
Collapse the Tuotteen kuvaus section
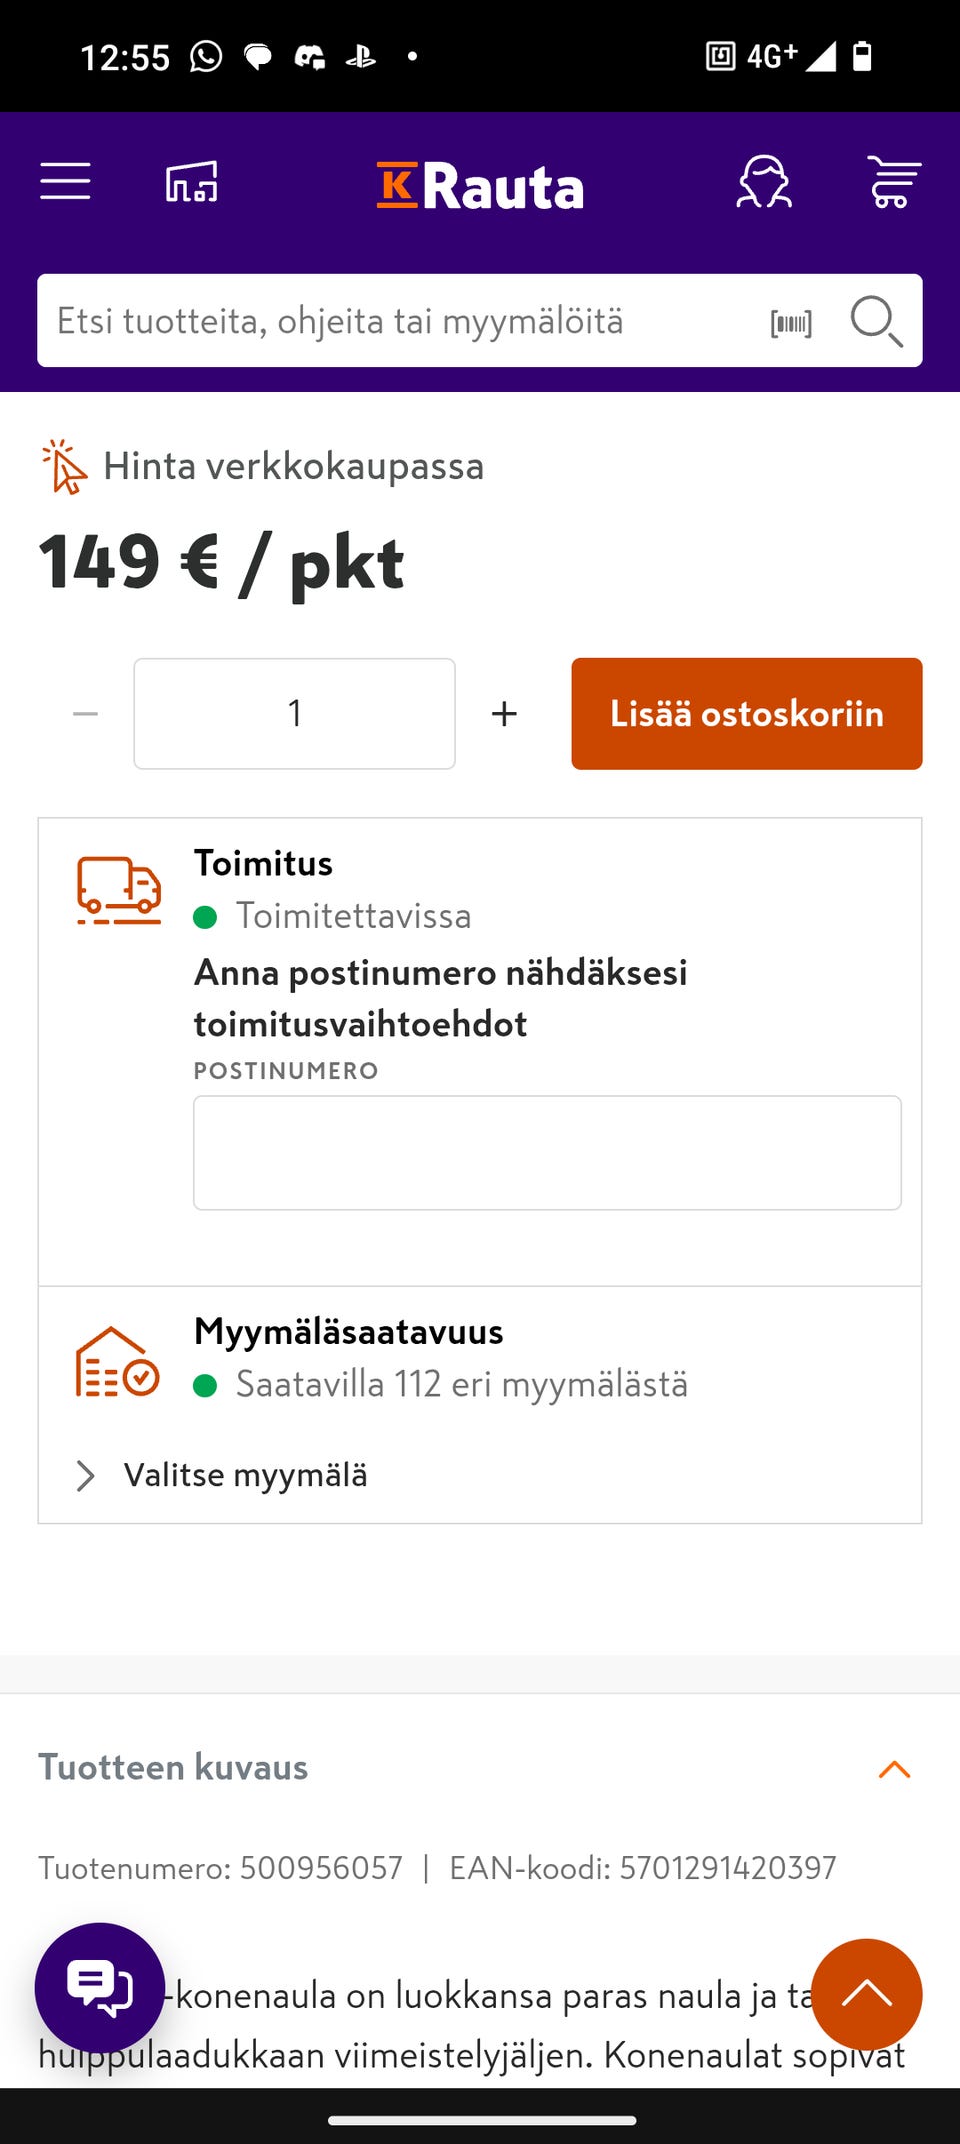click(895, 1766)
